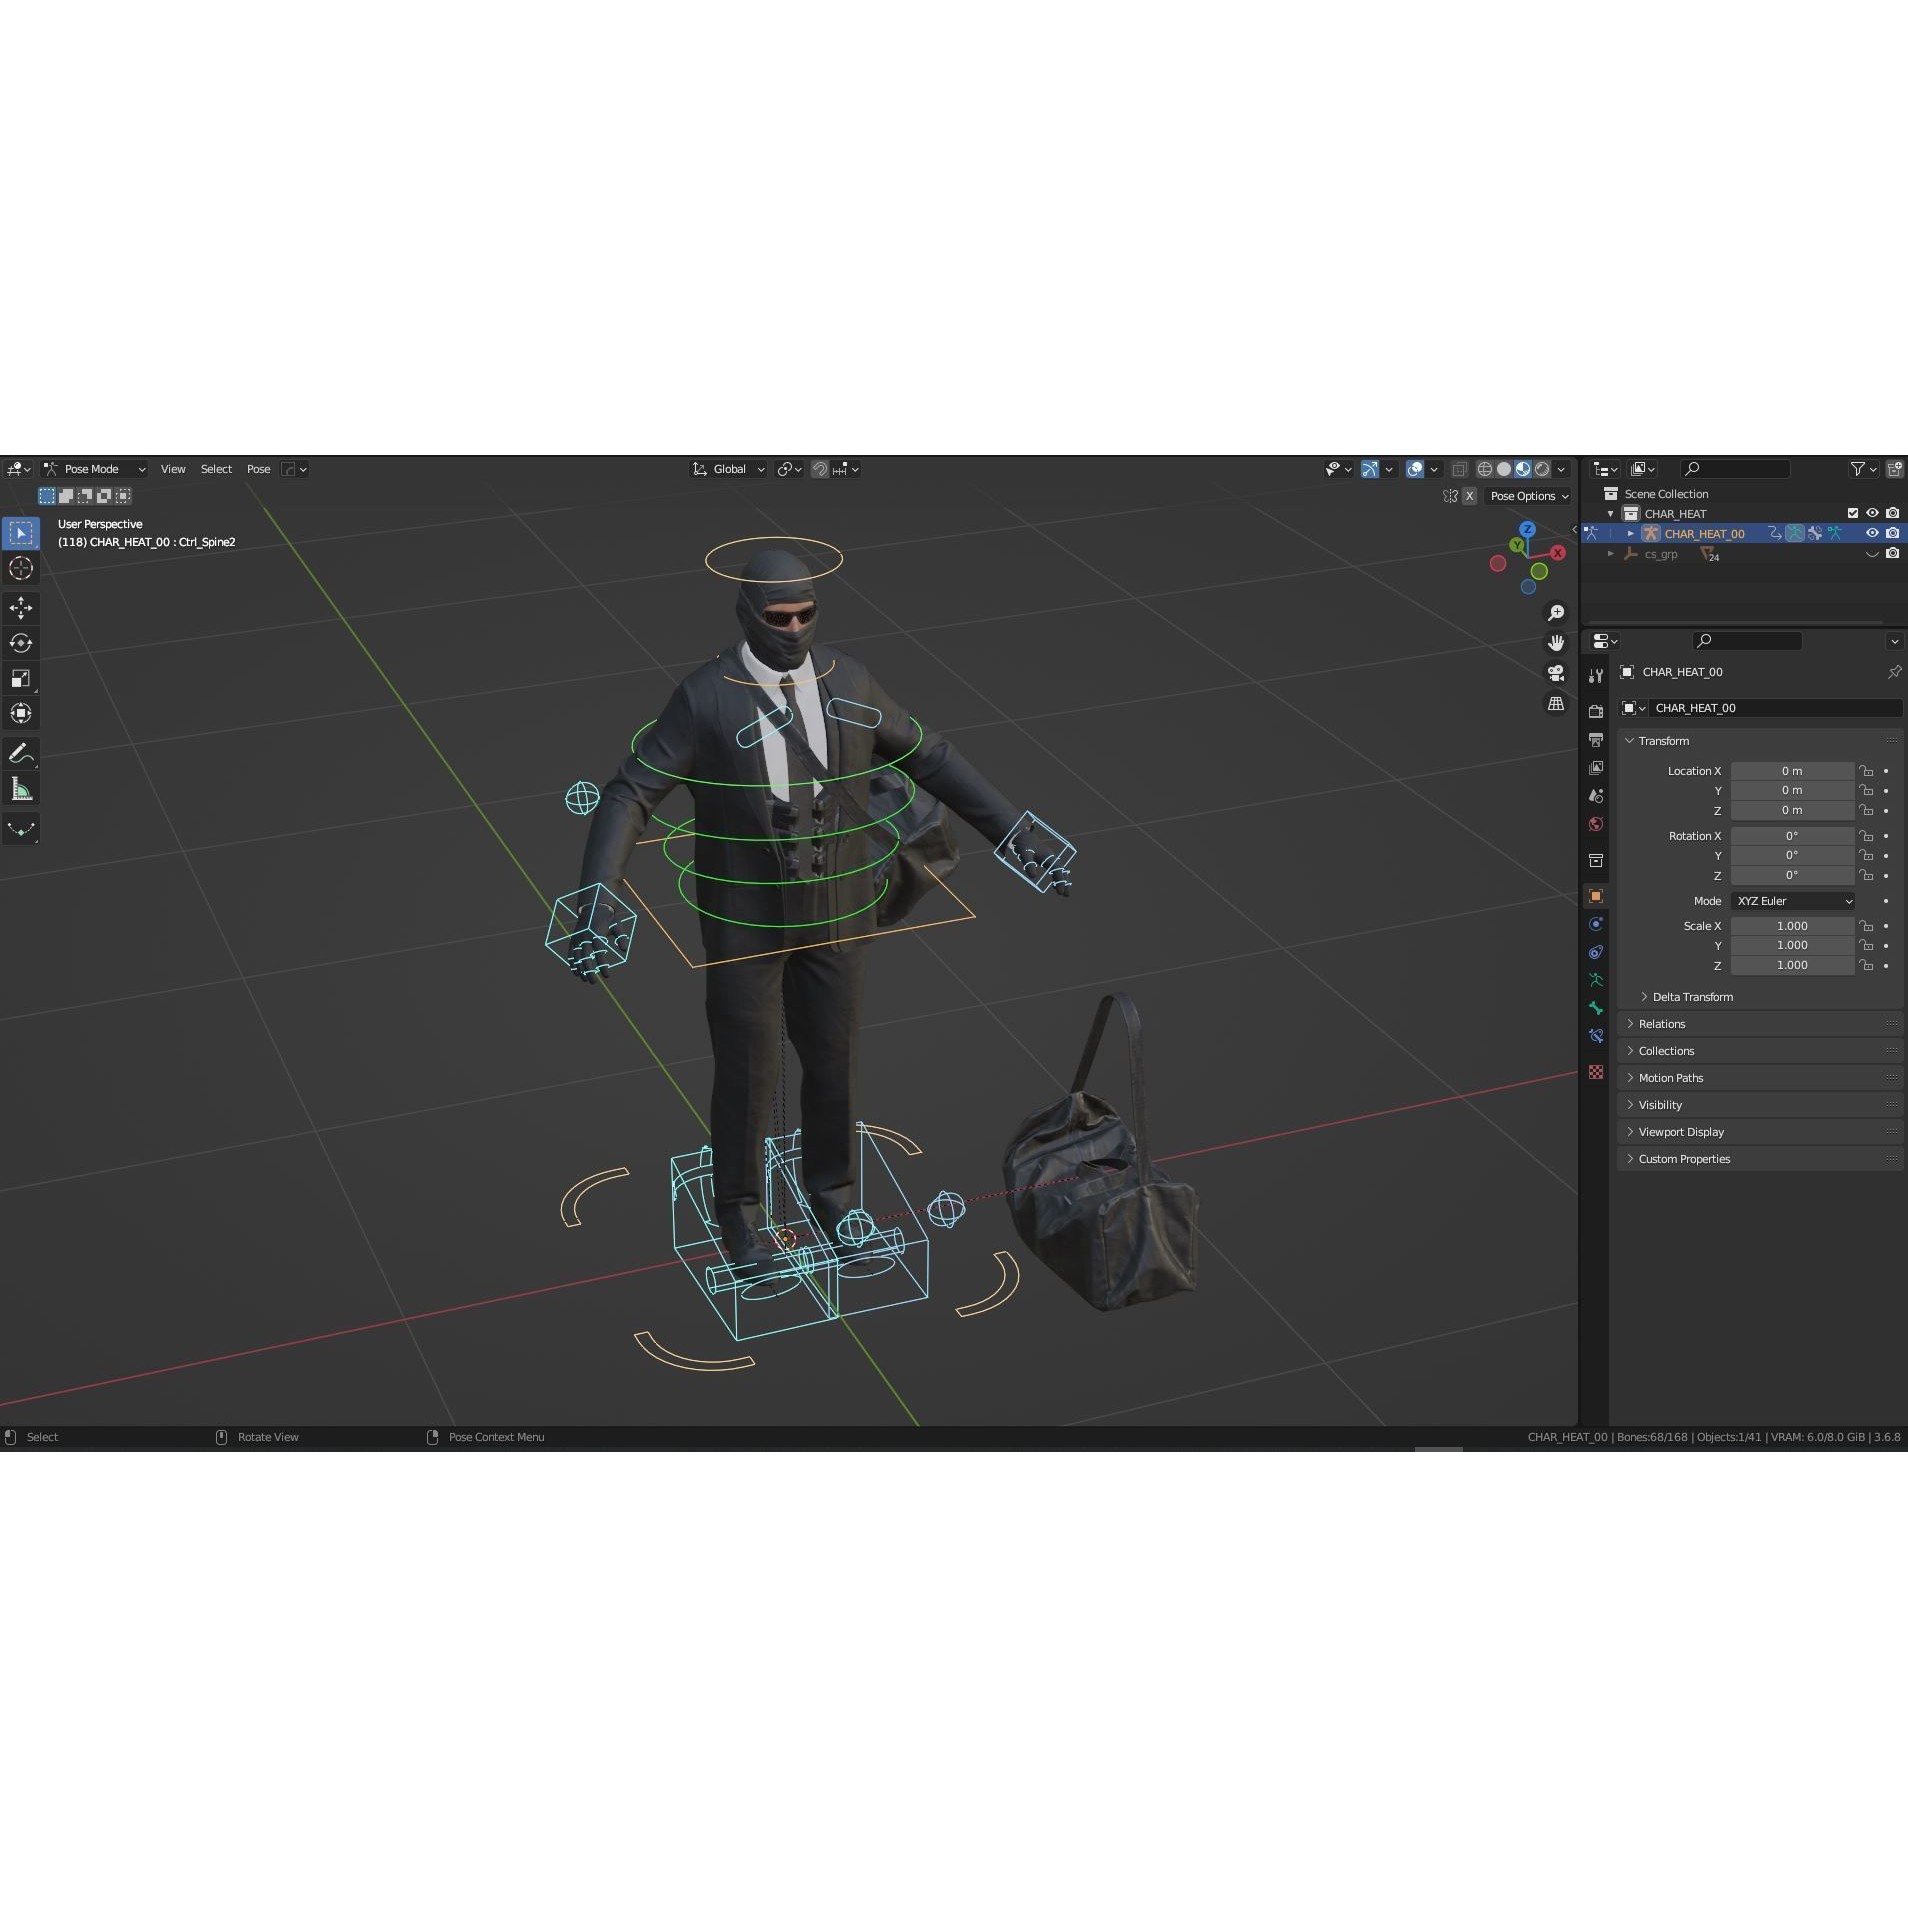Select the Annotate tool
1908x1908 pixels.
pos(21,753)
